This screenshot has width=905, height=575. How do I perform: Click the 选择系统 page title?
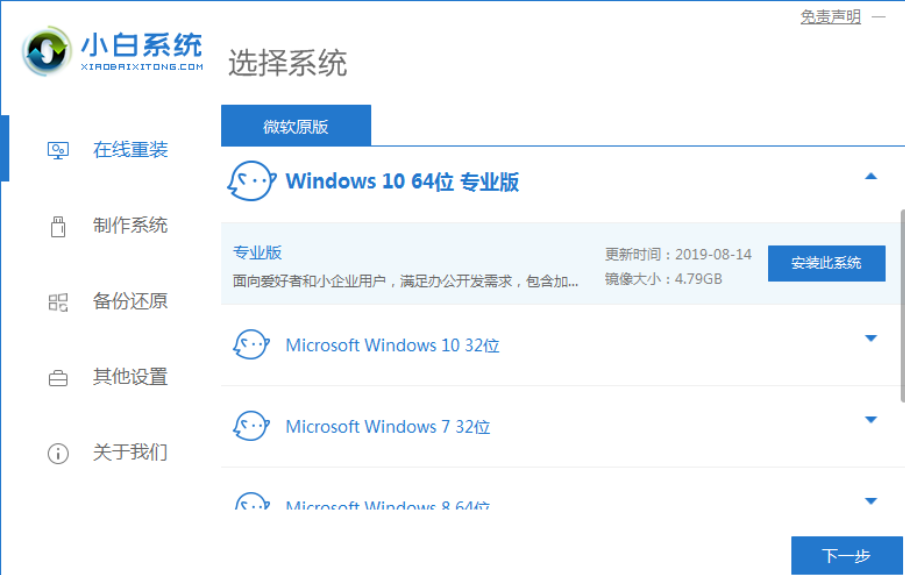287,62
